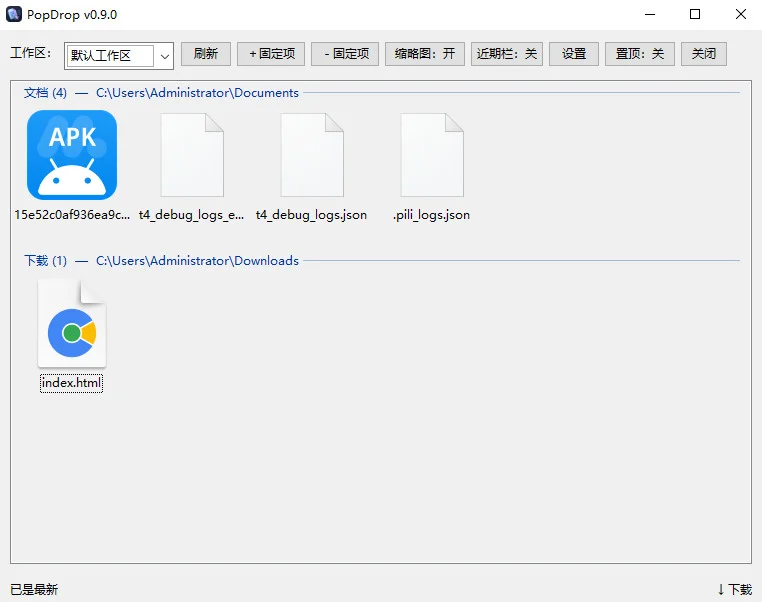Screen dimensions: 762x602
Task: Select the t4_debug_logs.json file icon
Action: tap(312, 155)
